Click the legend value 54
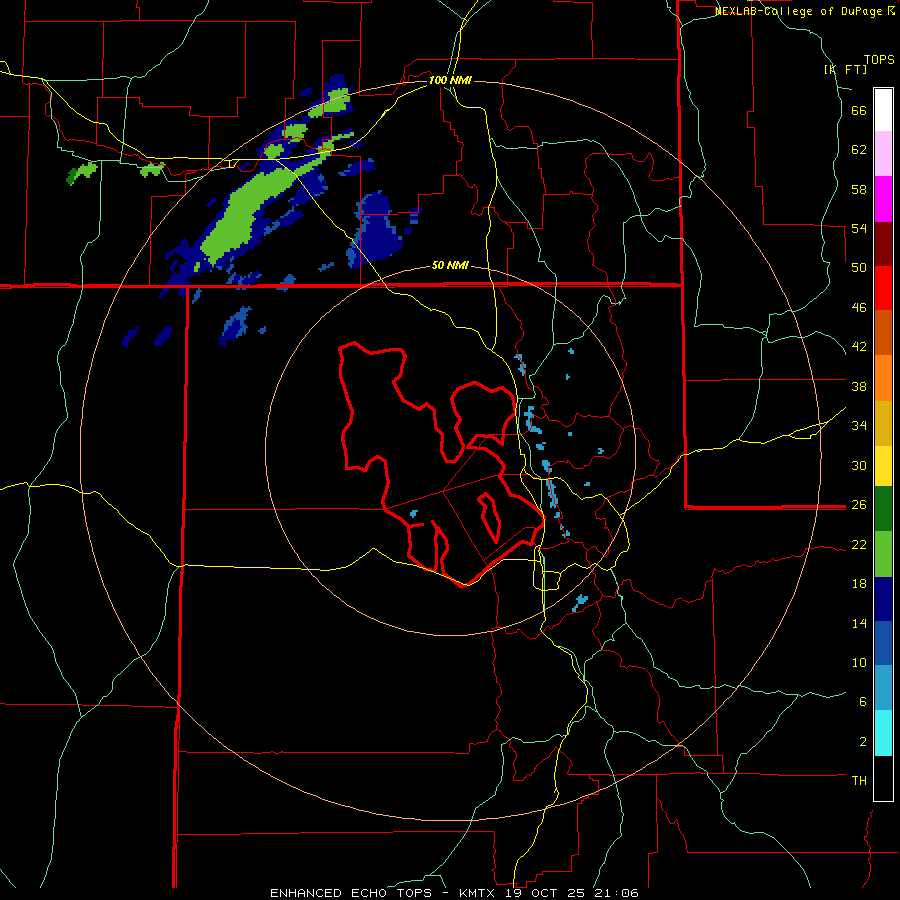Viewport: 900px width, 900px height. click(859, 228)
